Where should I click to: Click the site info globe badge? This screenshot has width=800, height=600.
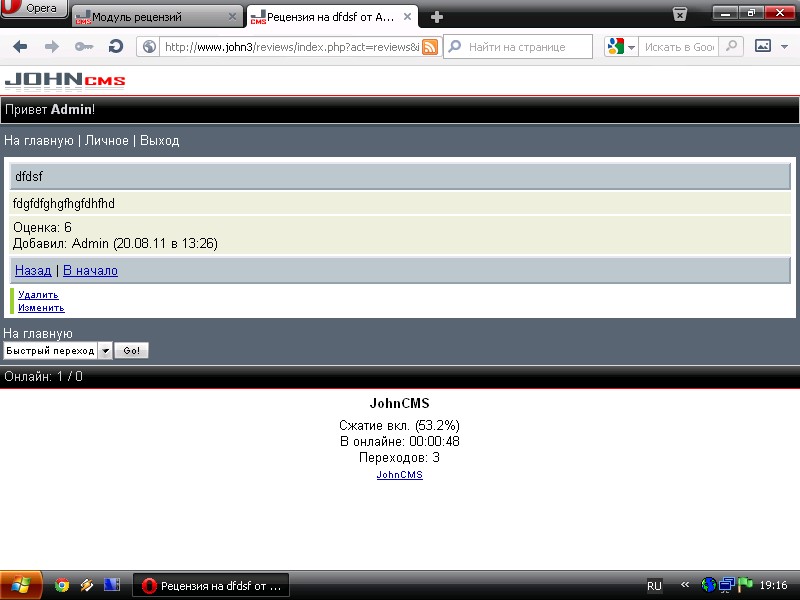pyautogui.click(x=149, y=47)
